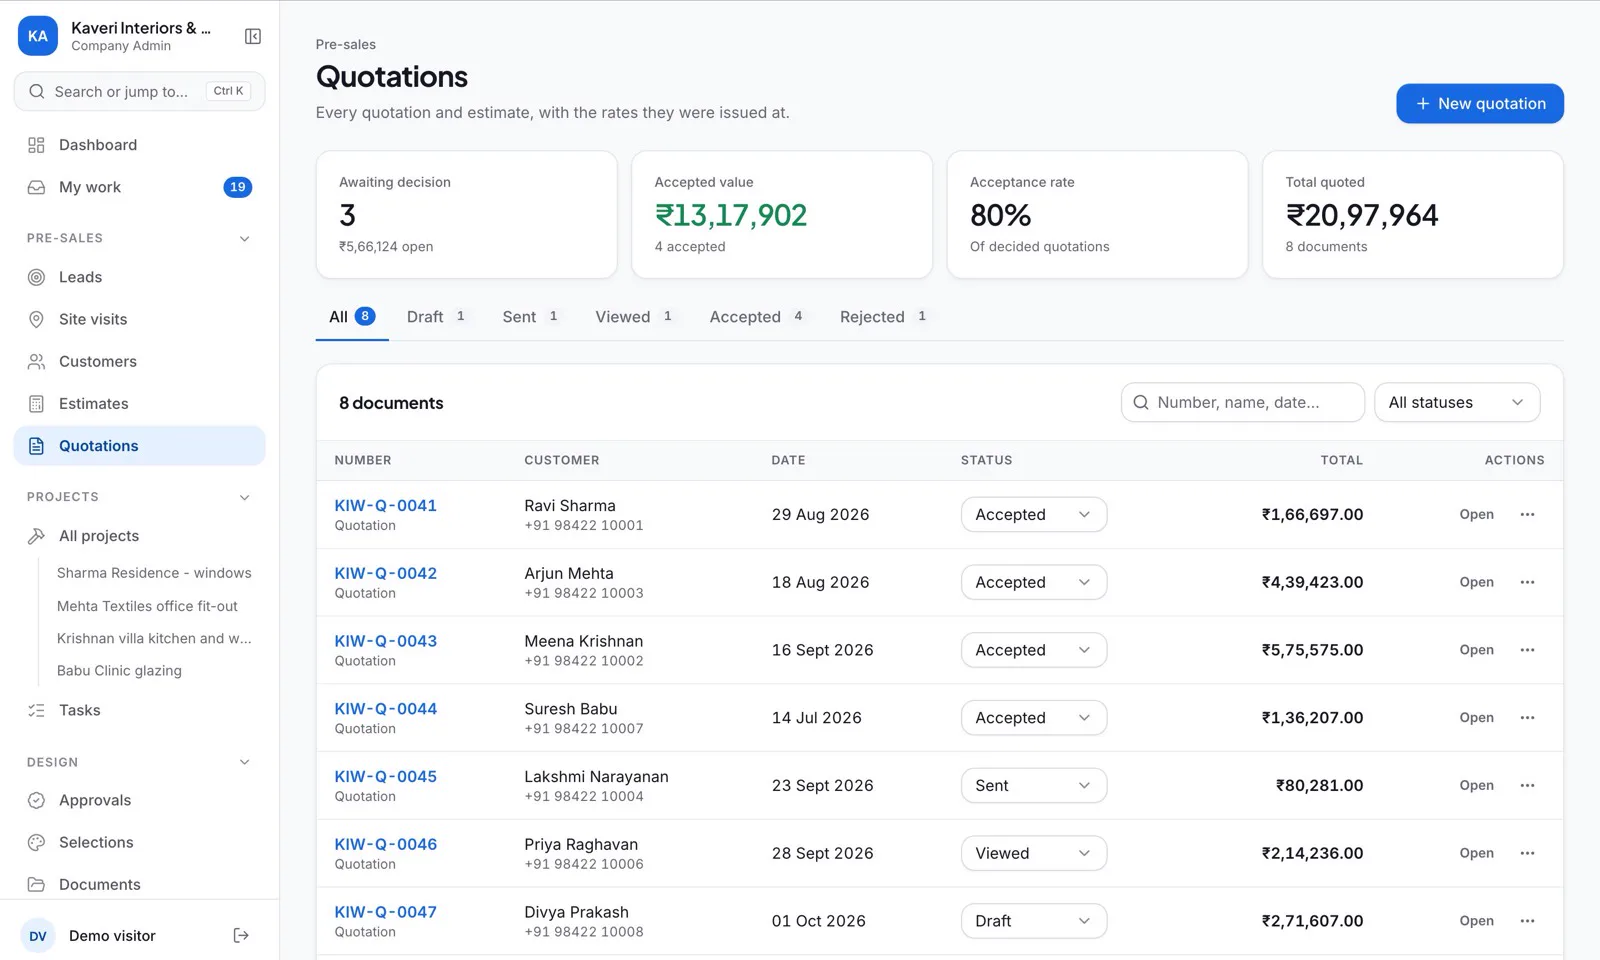Change status dropdown for Priya Raghavan quotation
This screenshot has height=960, width=1600.
1034,853
